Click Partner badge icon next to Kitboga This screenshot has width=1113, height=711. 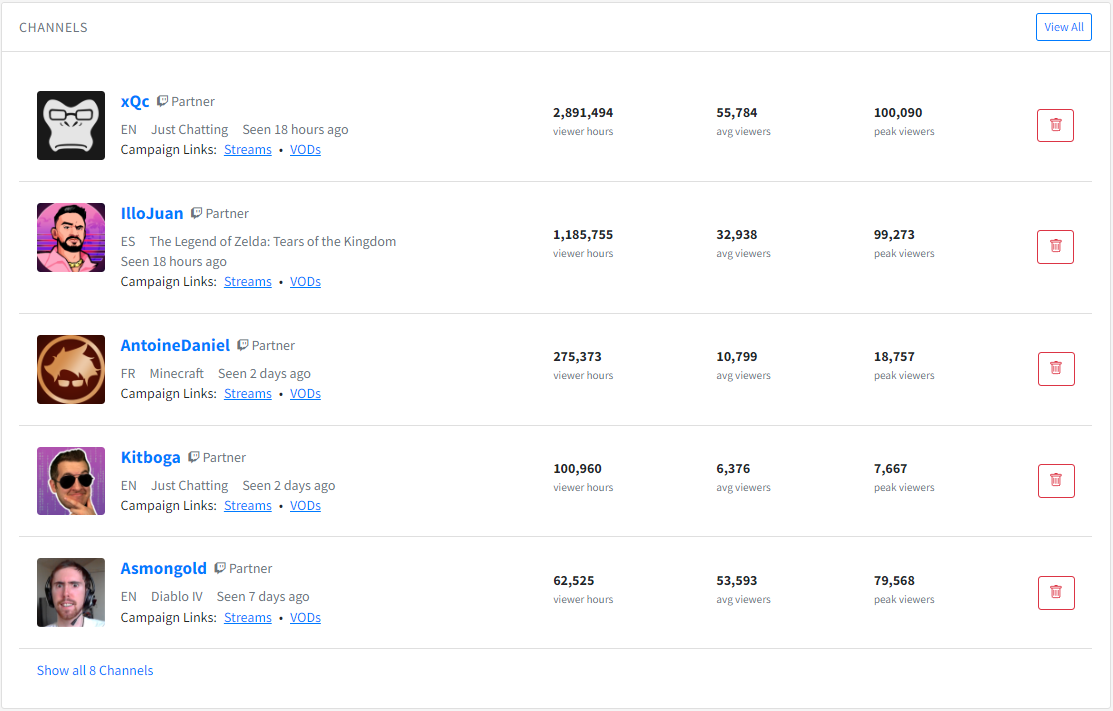click(194, 458)
